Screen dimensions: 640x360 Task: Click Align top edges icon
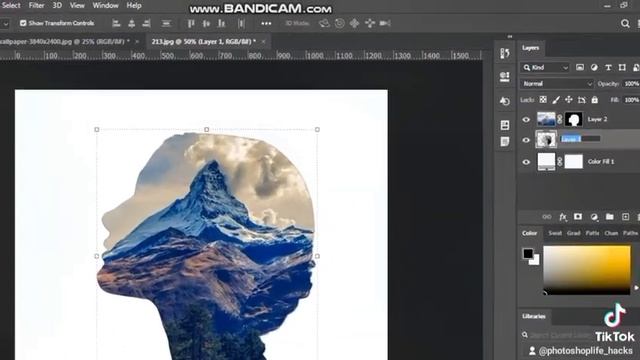tap(191, 23)
